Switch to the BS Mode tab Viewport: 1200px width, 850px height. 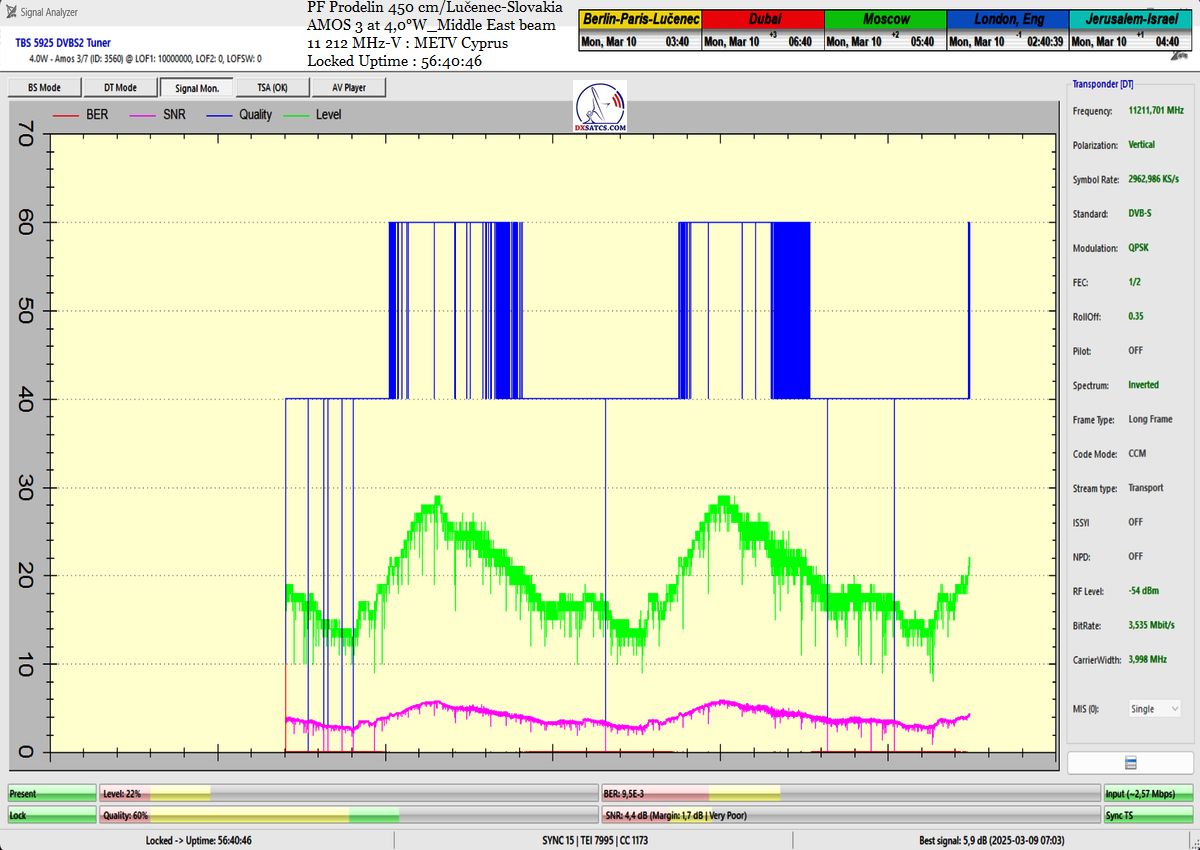click(43, 88)
